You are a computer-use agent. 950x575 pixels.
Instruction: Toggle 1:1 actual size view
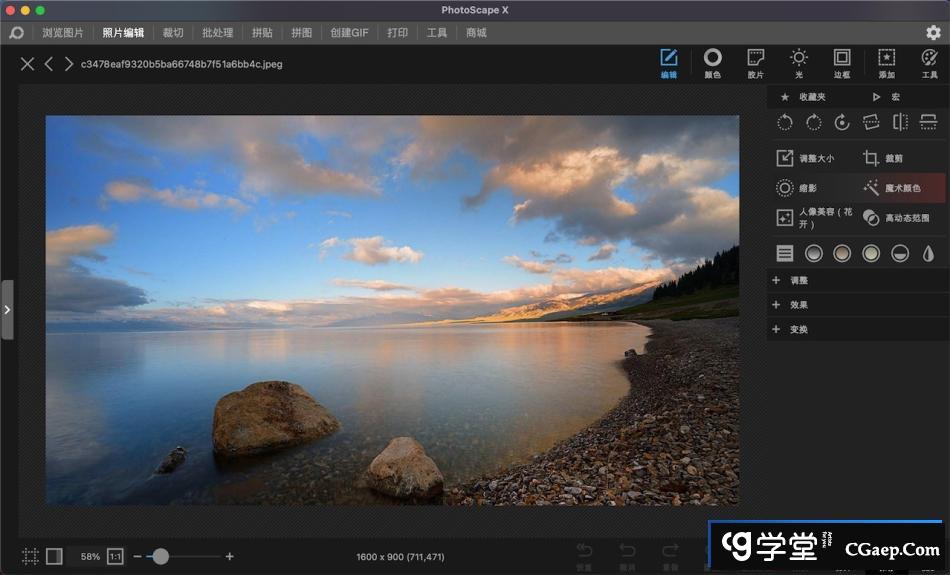(x=115, y=556)
